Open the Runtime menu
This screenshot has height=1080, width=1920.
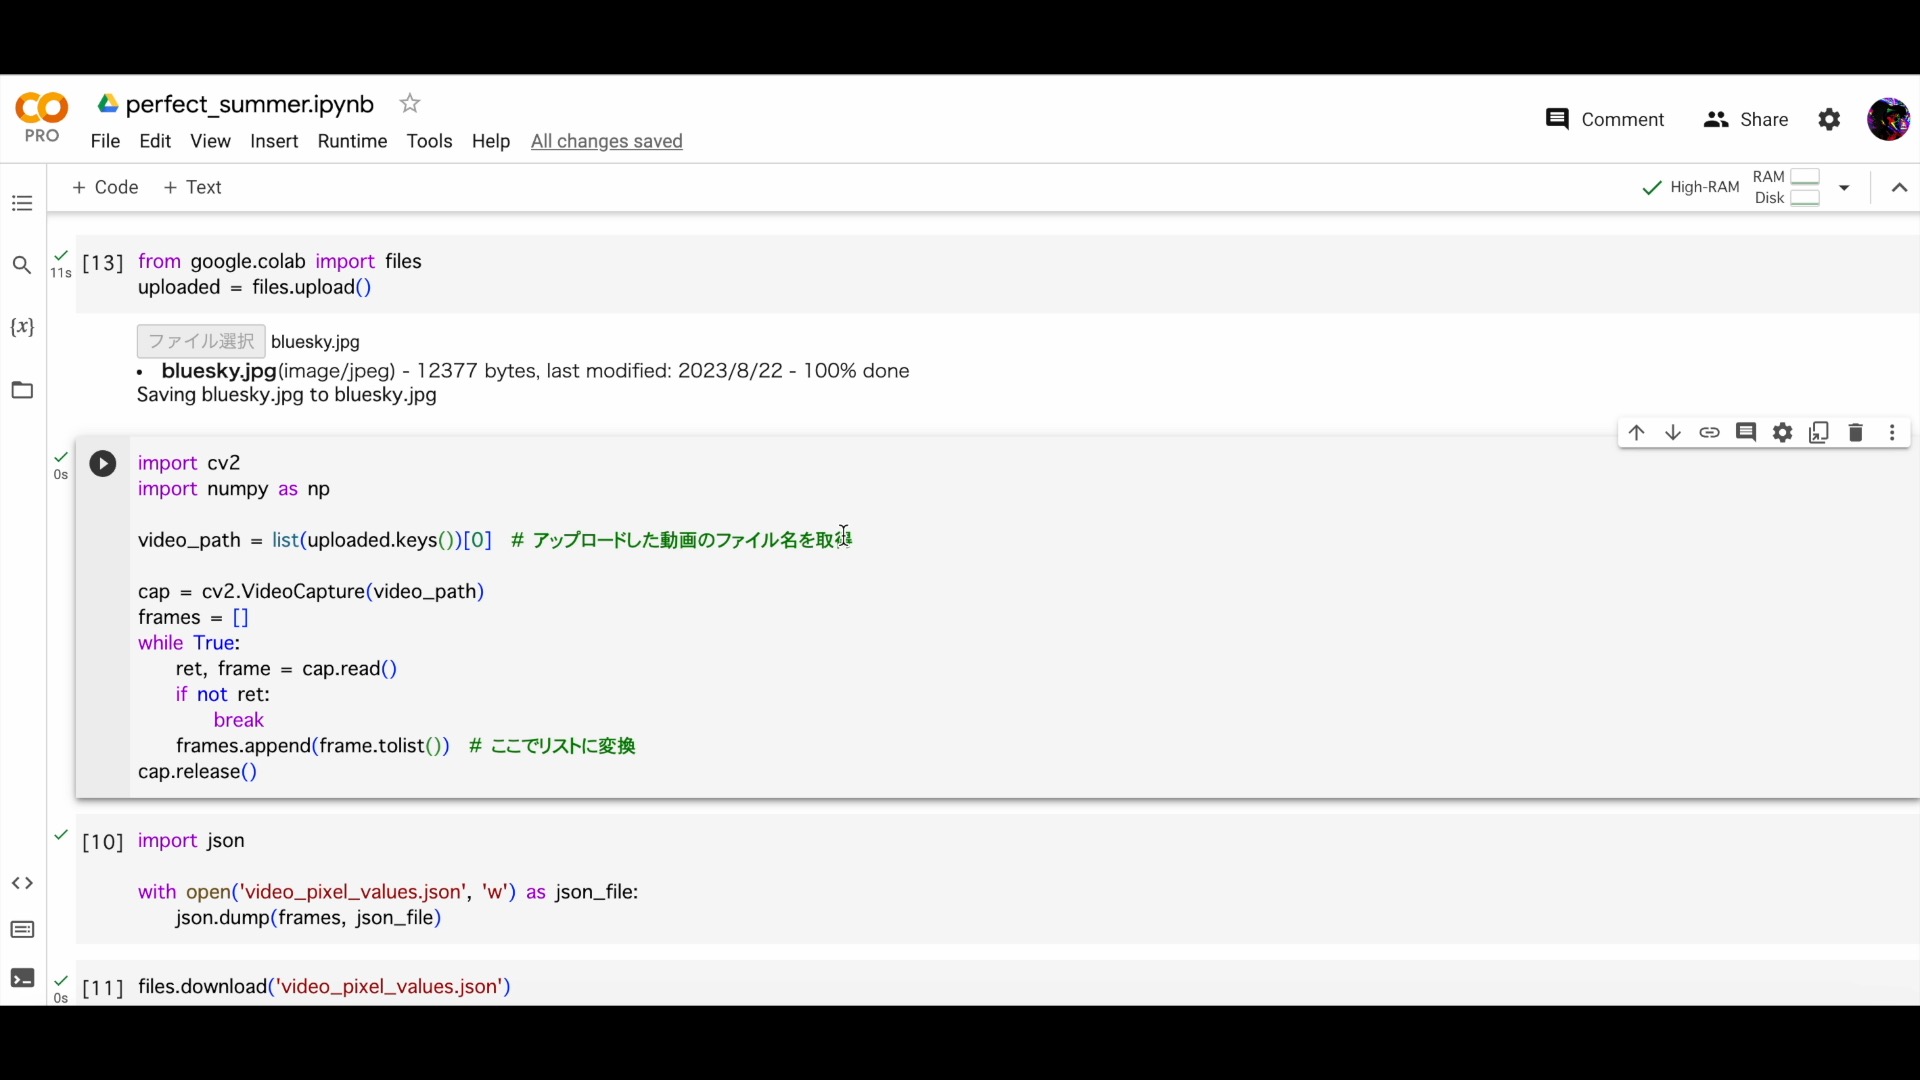pos(352,142)
